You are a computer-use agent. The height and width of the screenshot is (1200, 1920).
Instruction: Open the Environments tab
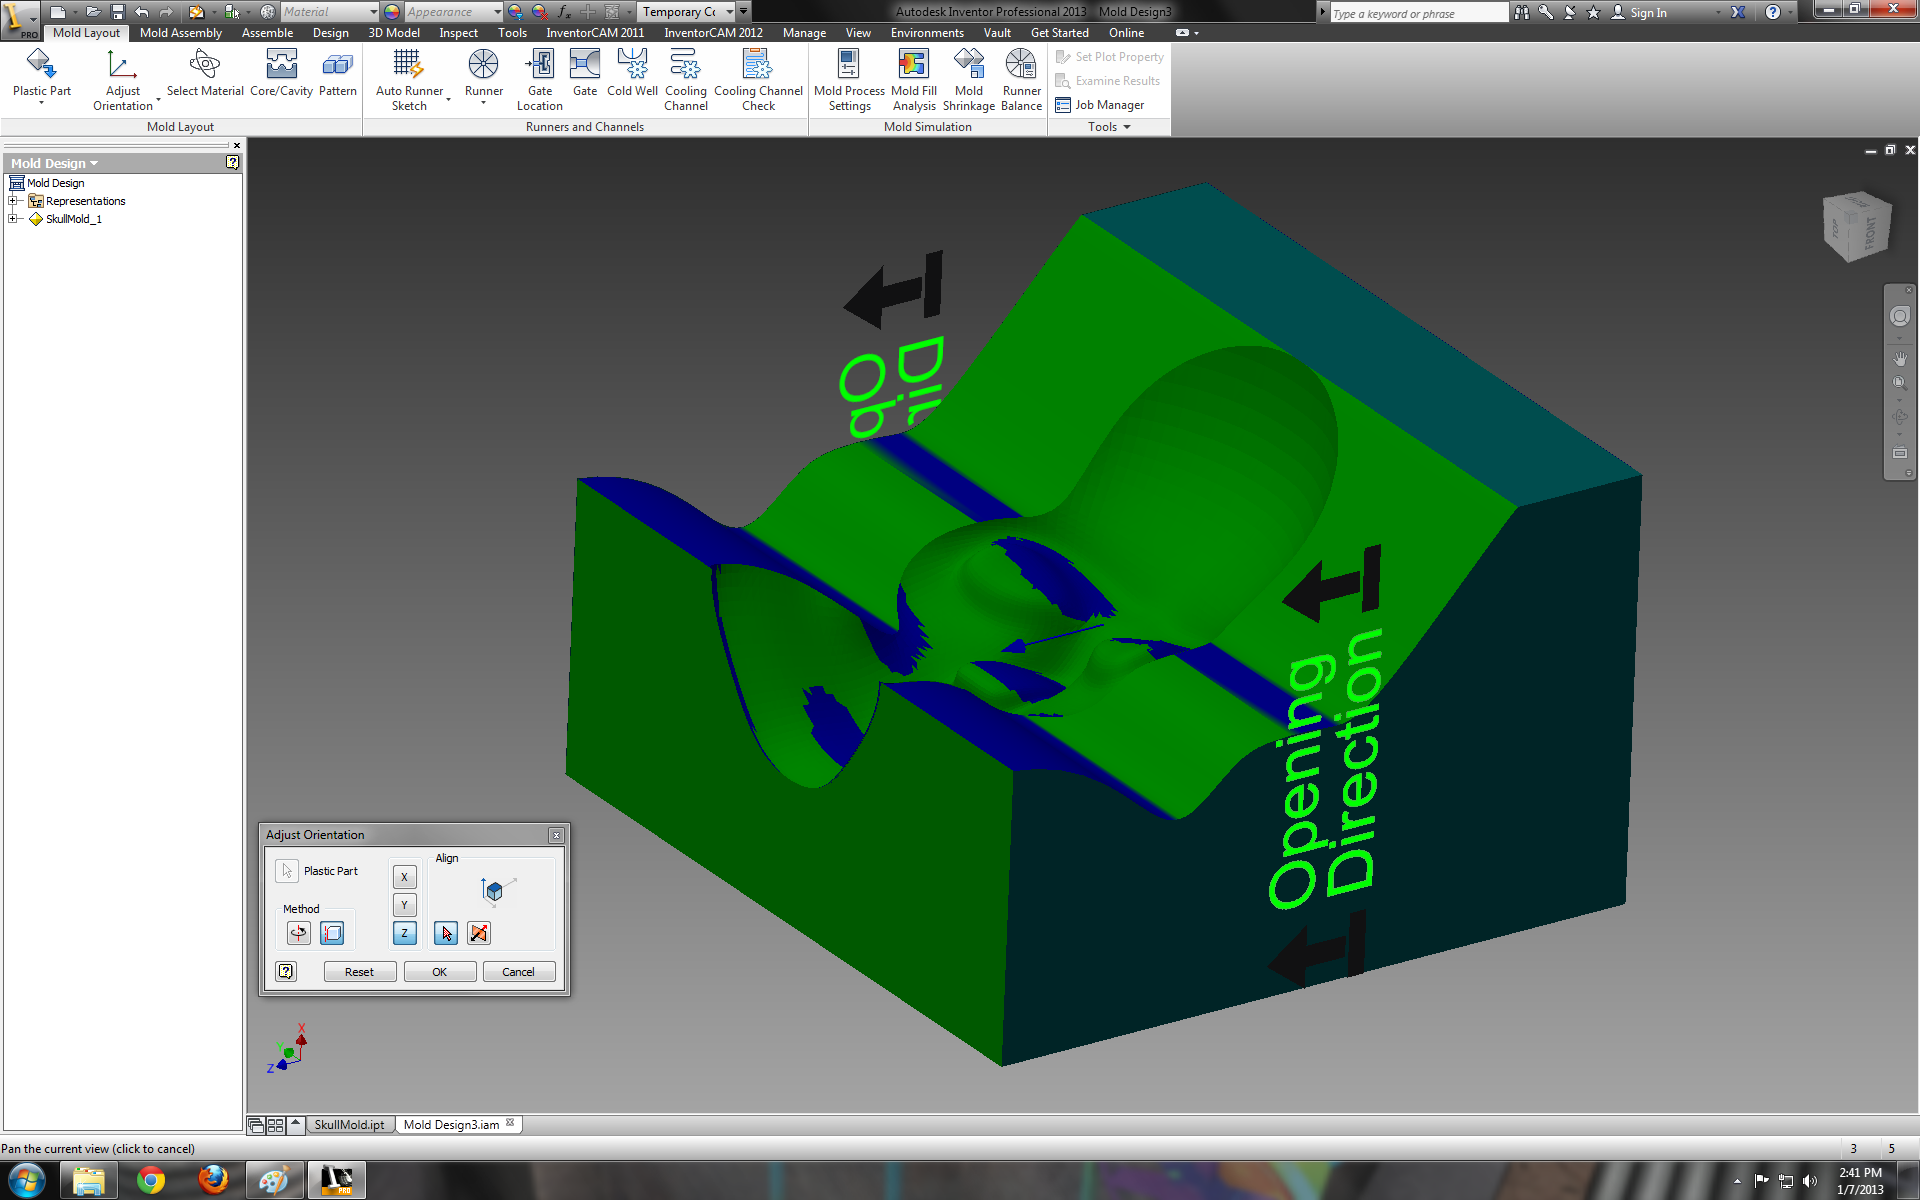[927, 33]
